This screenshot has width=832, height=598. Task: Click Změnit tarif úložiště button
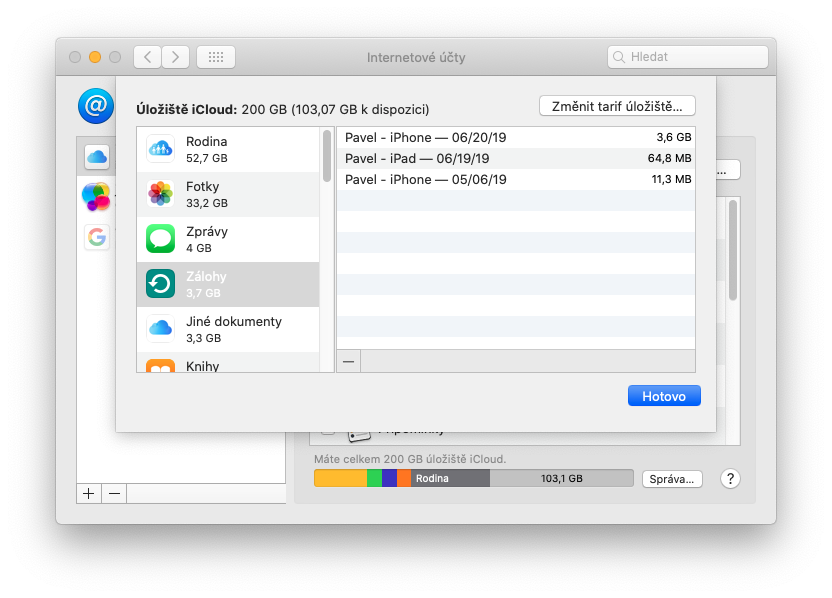coord(617,106)
